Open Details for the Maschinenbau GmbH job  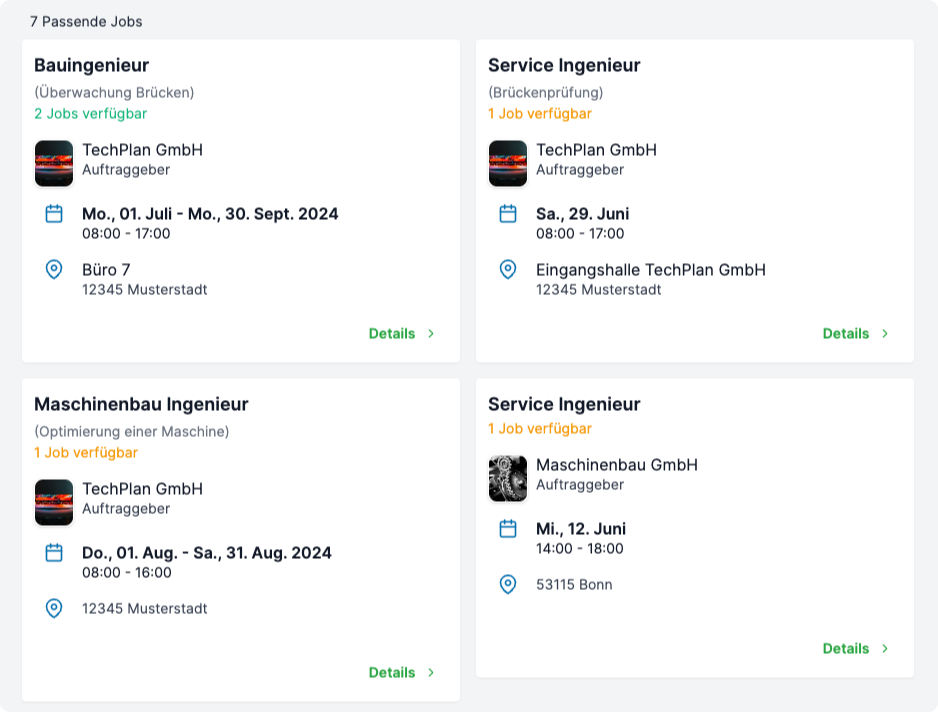846,649
